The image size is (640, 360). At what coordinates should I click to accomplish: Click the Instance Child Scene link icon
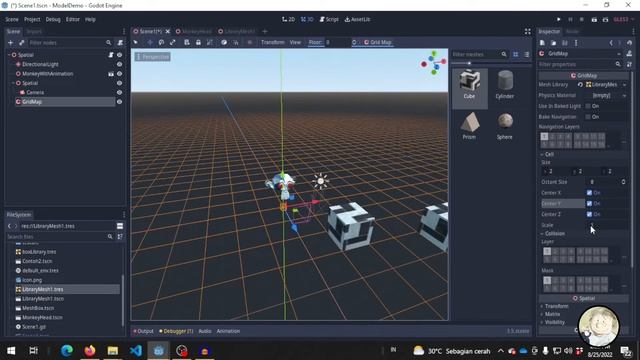point(21,42)
